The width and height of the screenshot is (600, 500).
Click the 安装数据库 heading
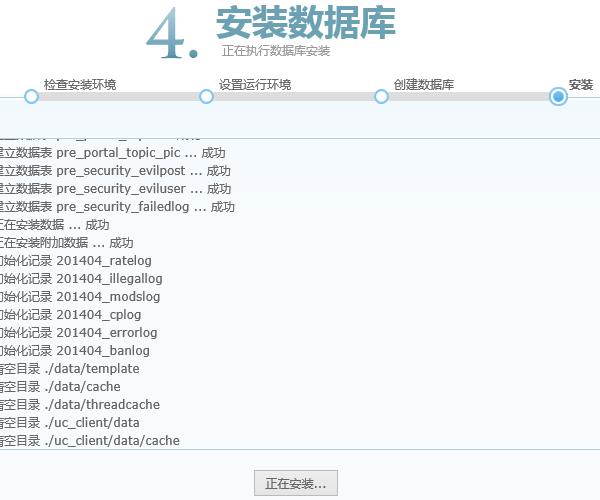coord(305,22)
